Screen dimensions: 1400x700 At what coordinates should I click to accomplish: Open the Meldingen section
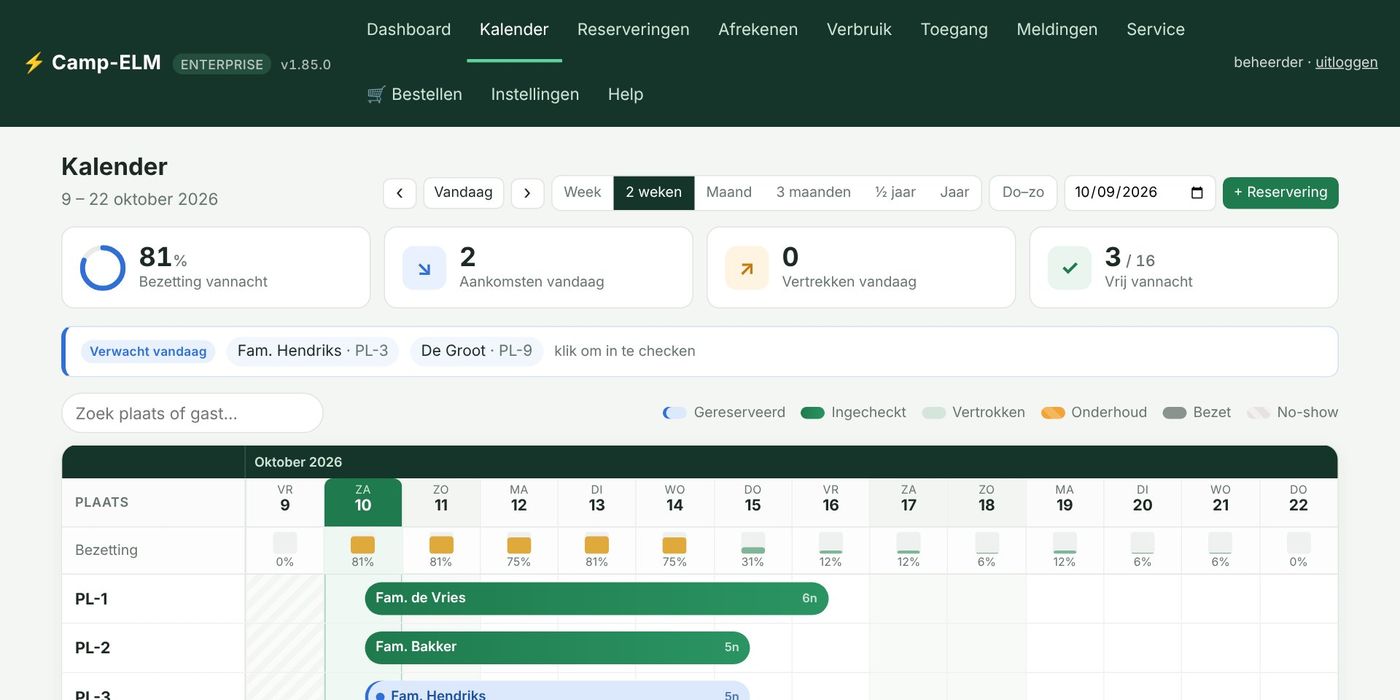(x=1057, y=29)
